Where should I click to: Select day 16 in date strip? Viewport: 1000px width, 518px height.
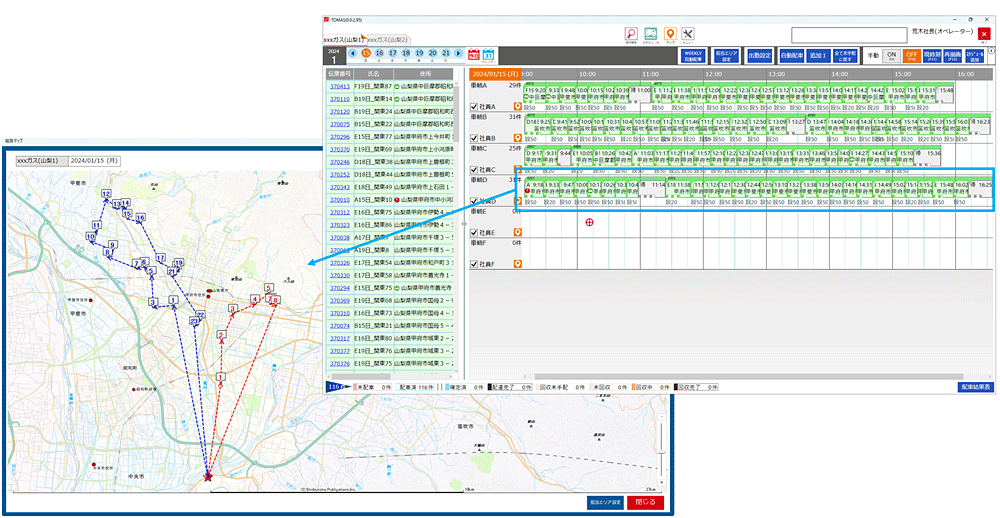(379, 54)
